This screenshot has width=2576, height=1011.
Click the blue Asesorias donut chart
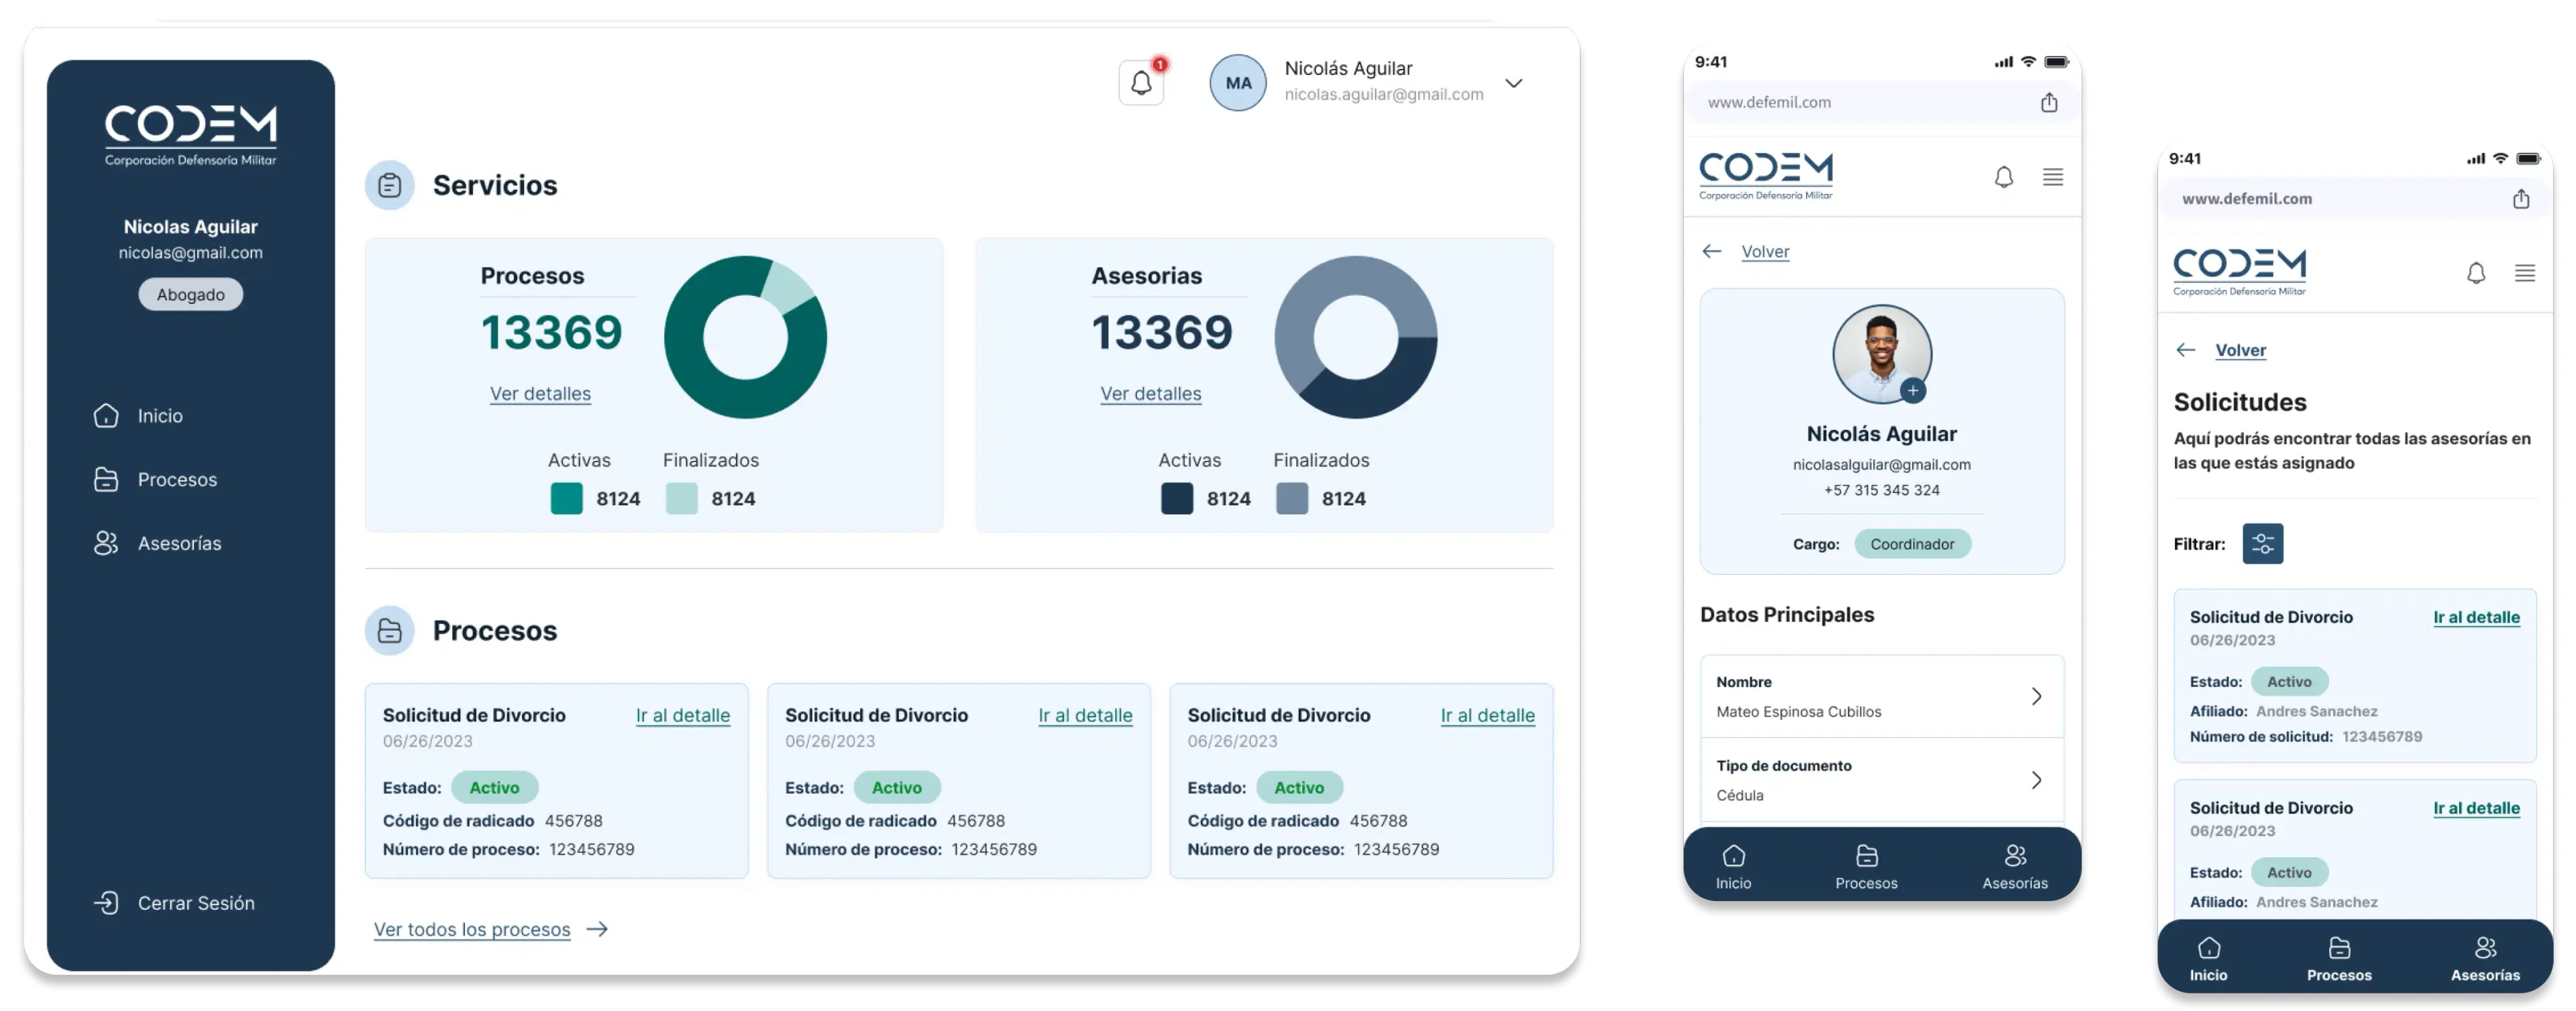pyautogui.click(x=1355, y=337)
